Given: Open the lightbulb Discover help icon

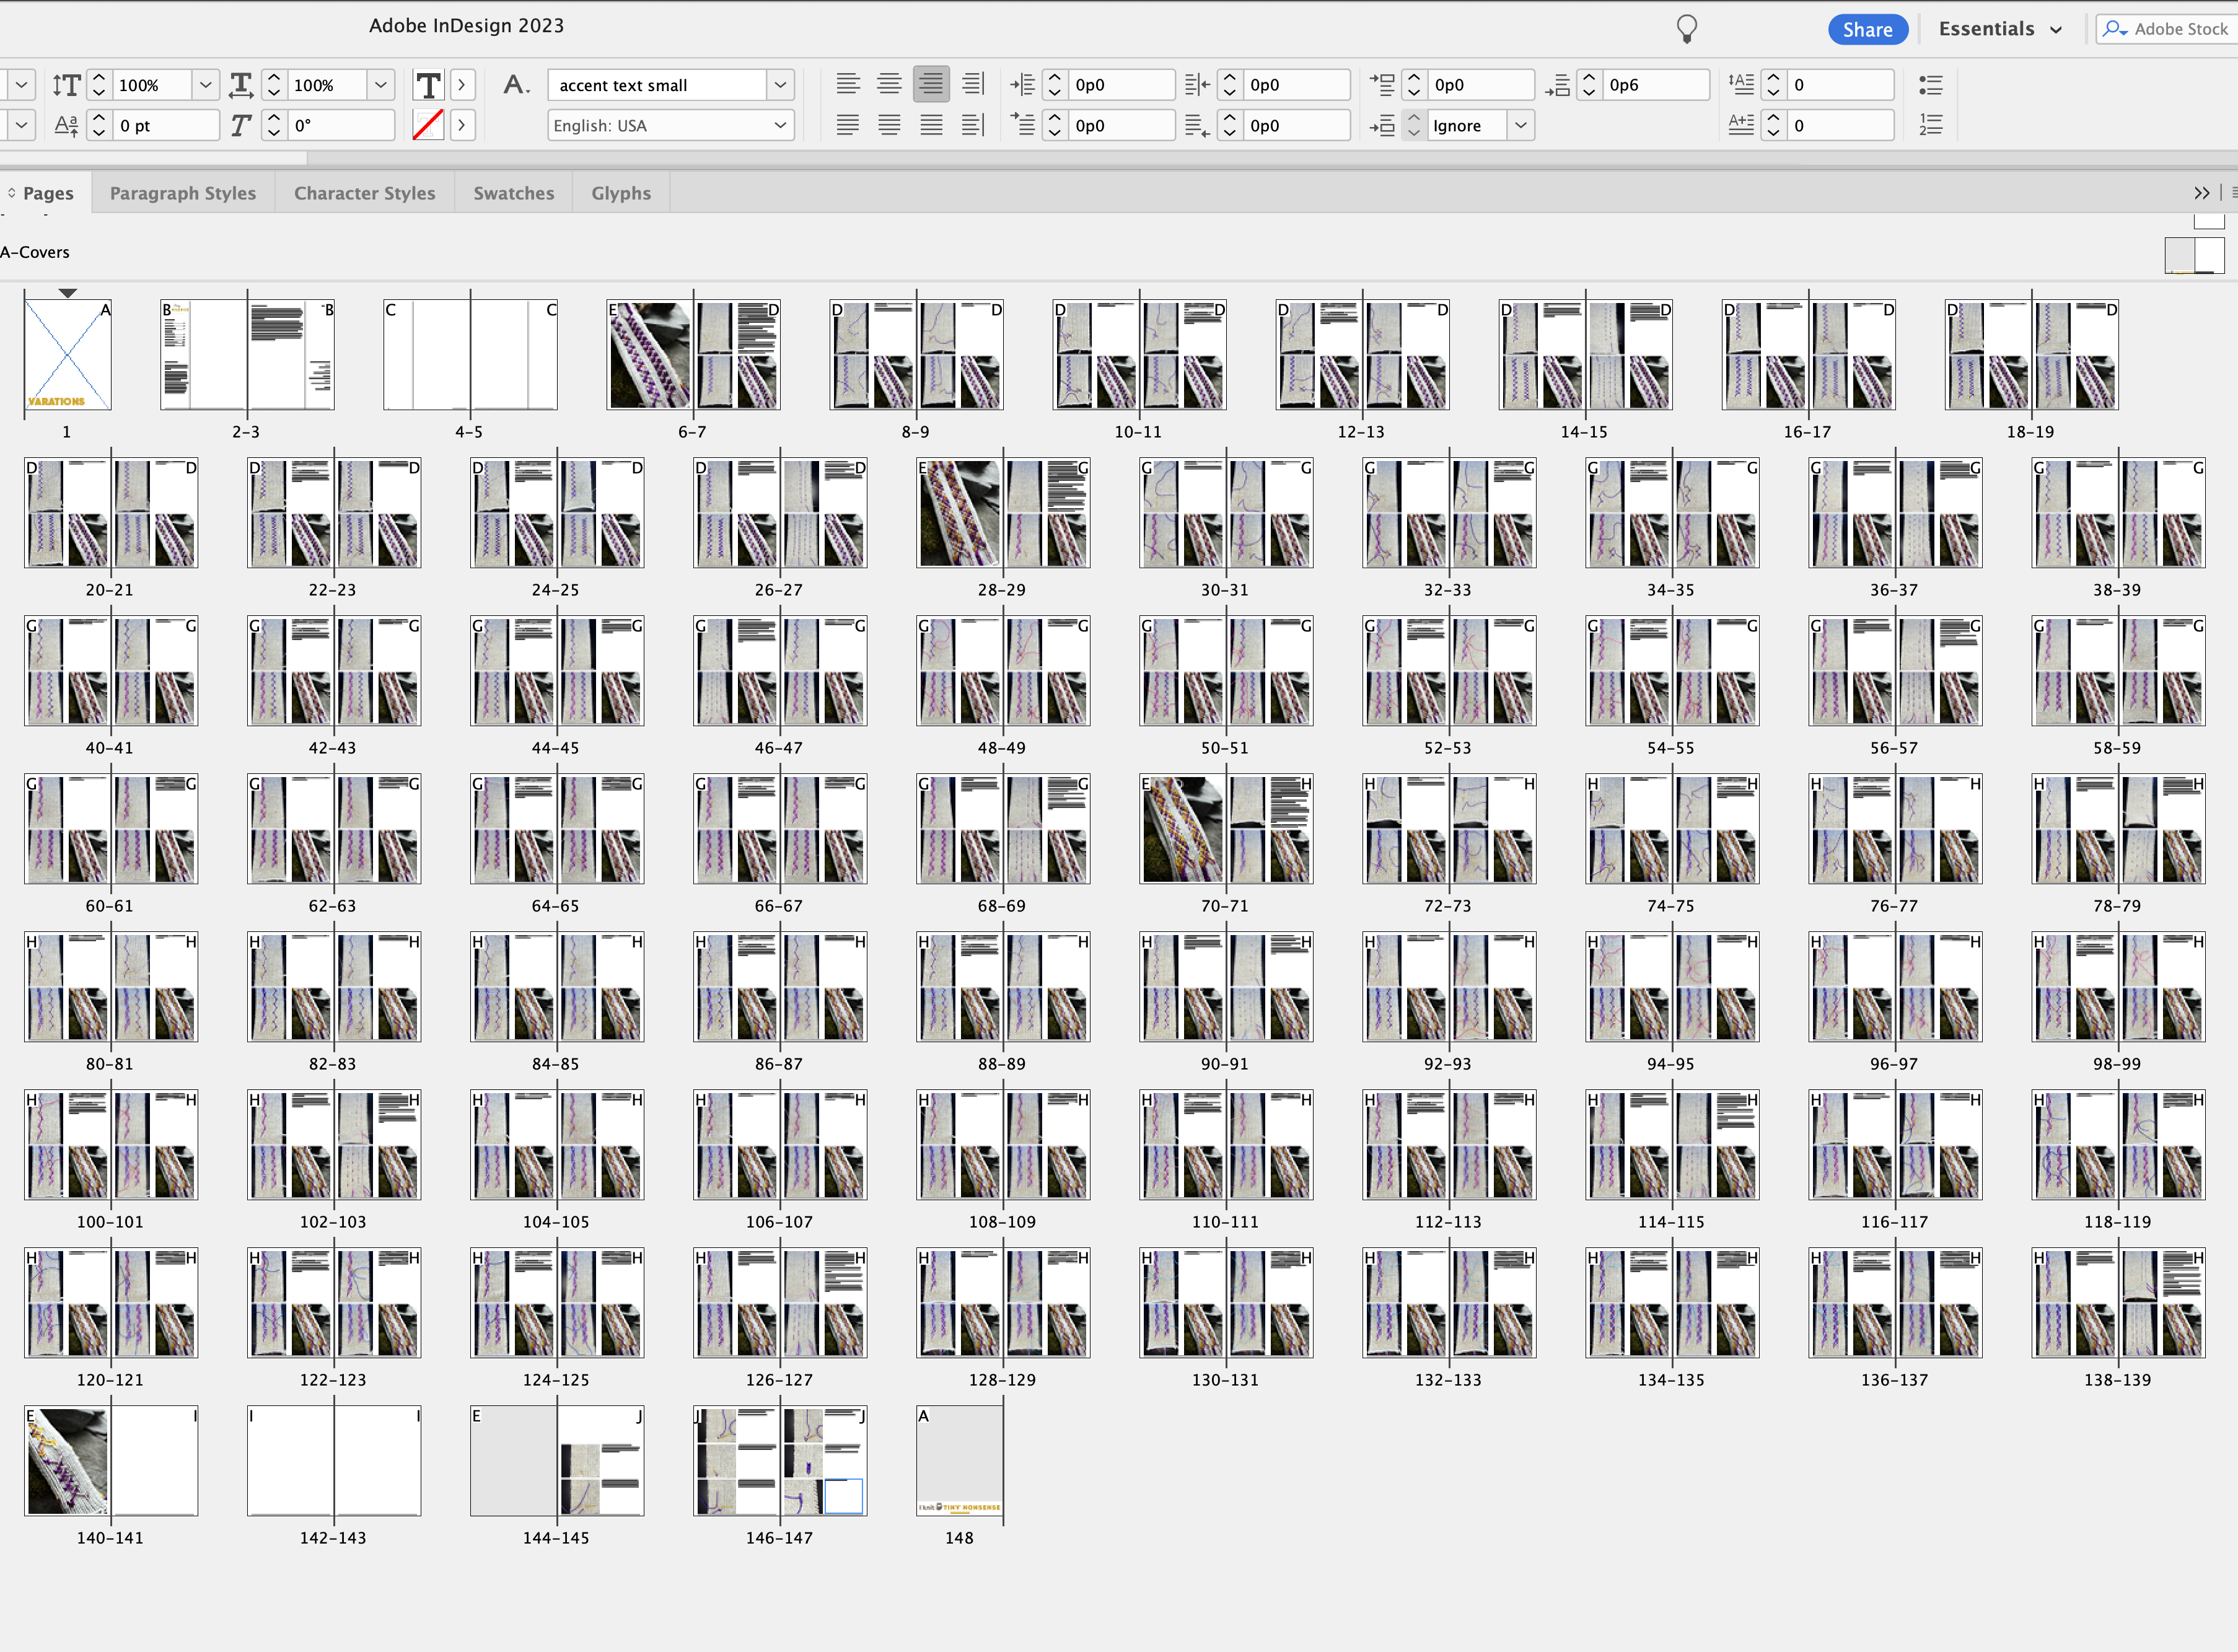Looking at the screenshot, I should click(x=1686, y=29).
